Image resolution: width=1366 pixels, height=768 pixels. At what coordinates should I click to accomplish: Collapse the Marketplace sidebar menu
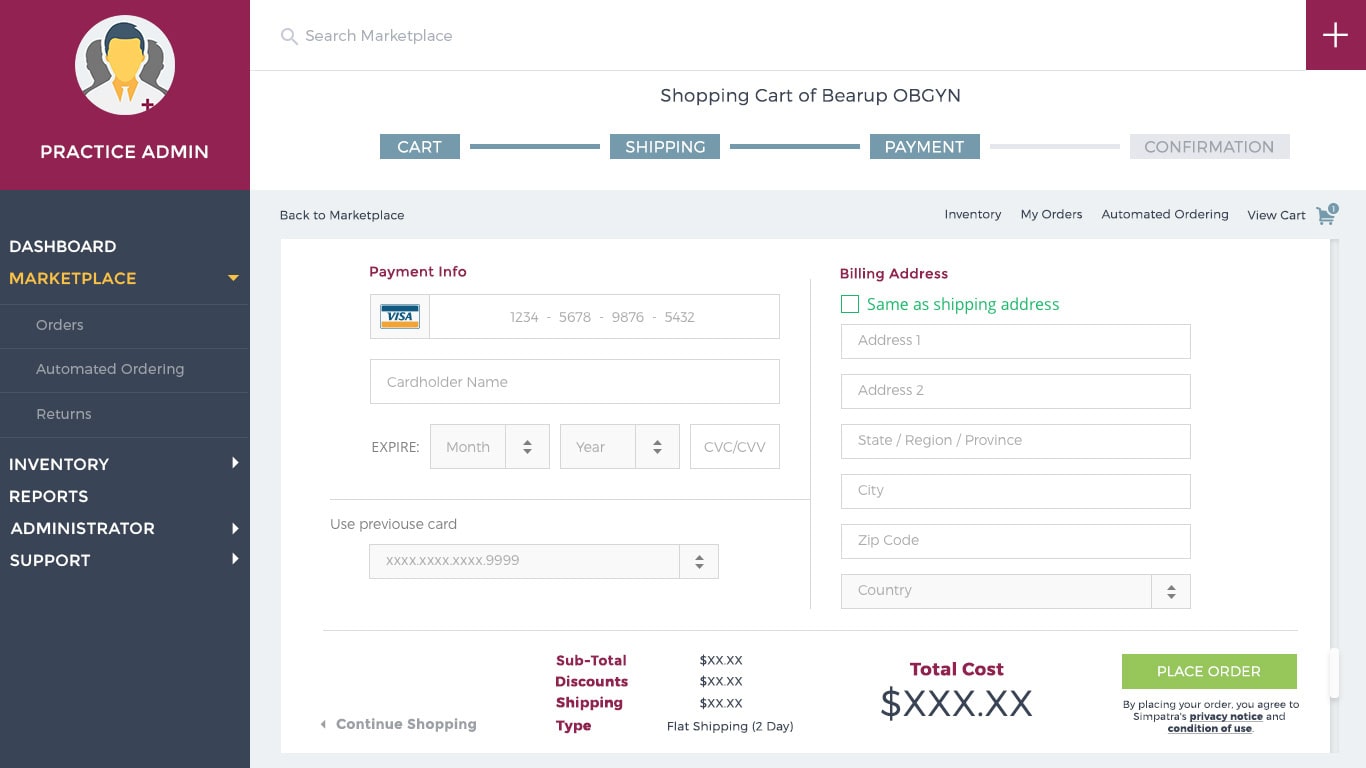233,278
